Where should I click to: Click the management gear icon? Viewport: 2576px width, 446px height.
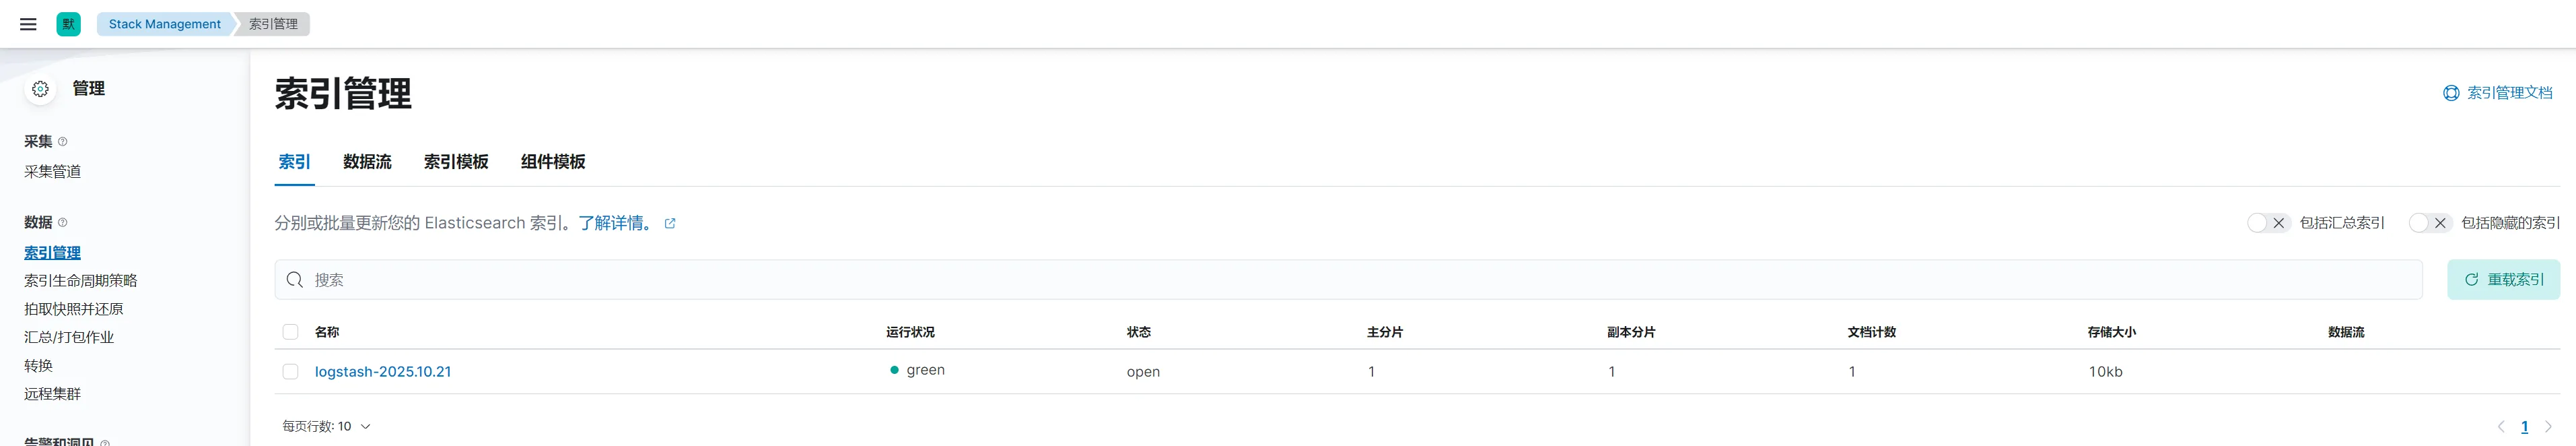click(x=40, y=89)
